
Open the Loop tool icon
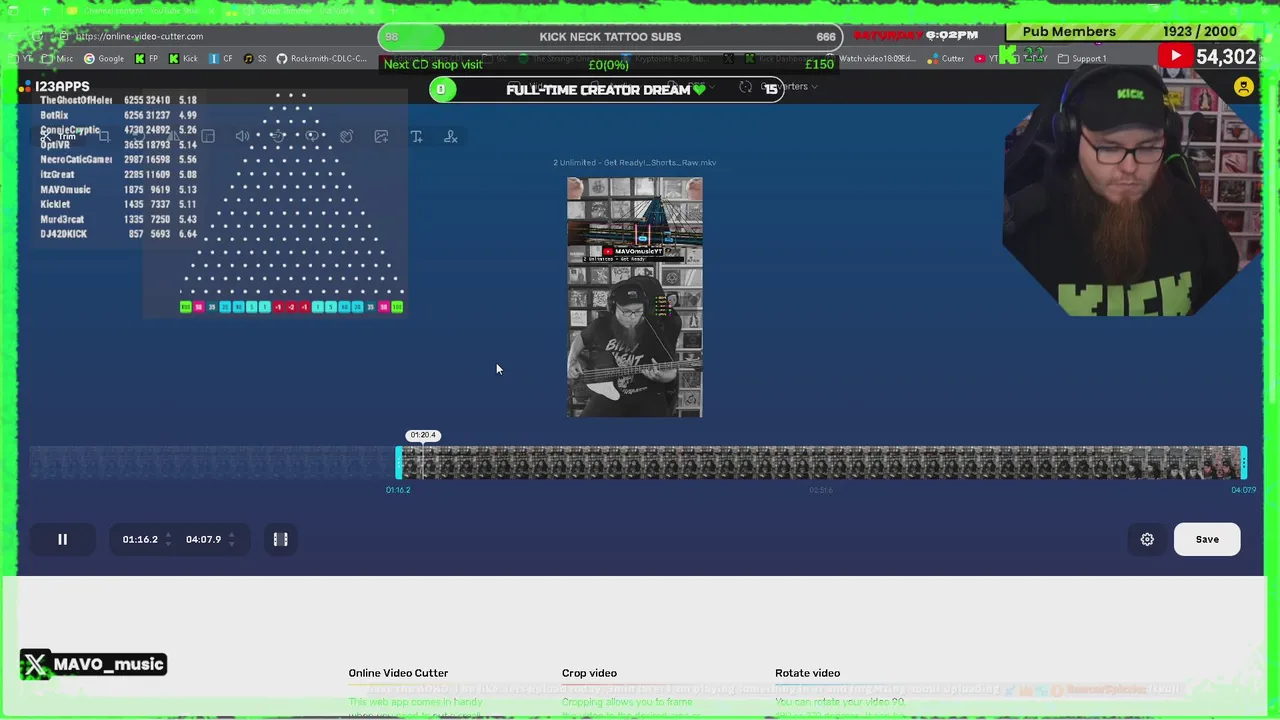[x=312, y=136]
